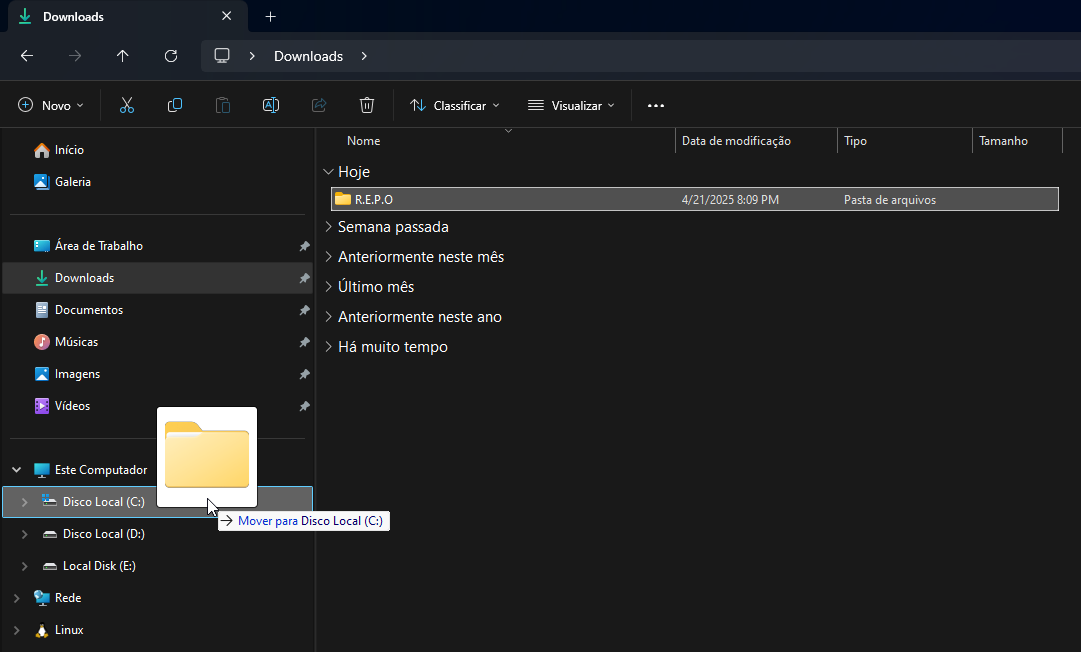Open a new tab with plus icon

pyautogui.click(x=270, y=17)
